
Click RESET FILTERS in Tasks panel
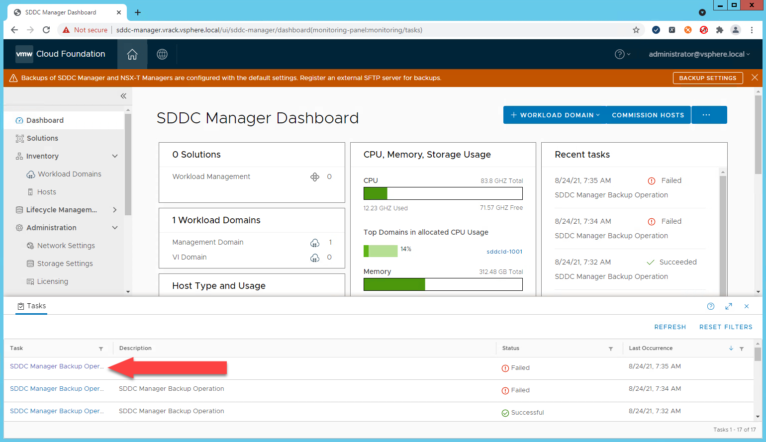pyautogui.click(x=725, y=327)
